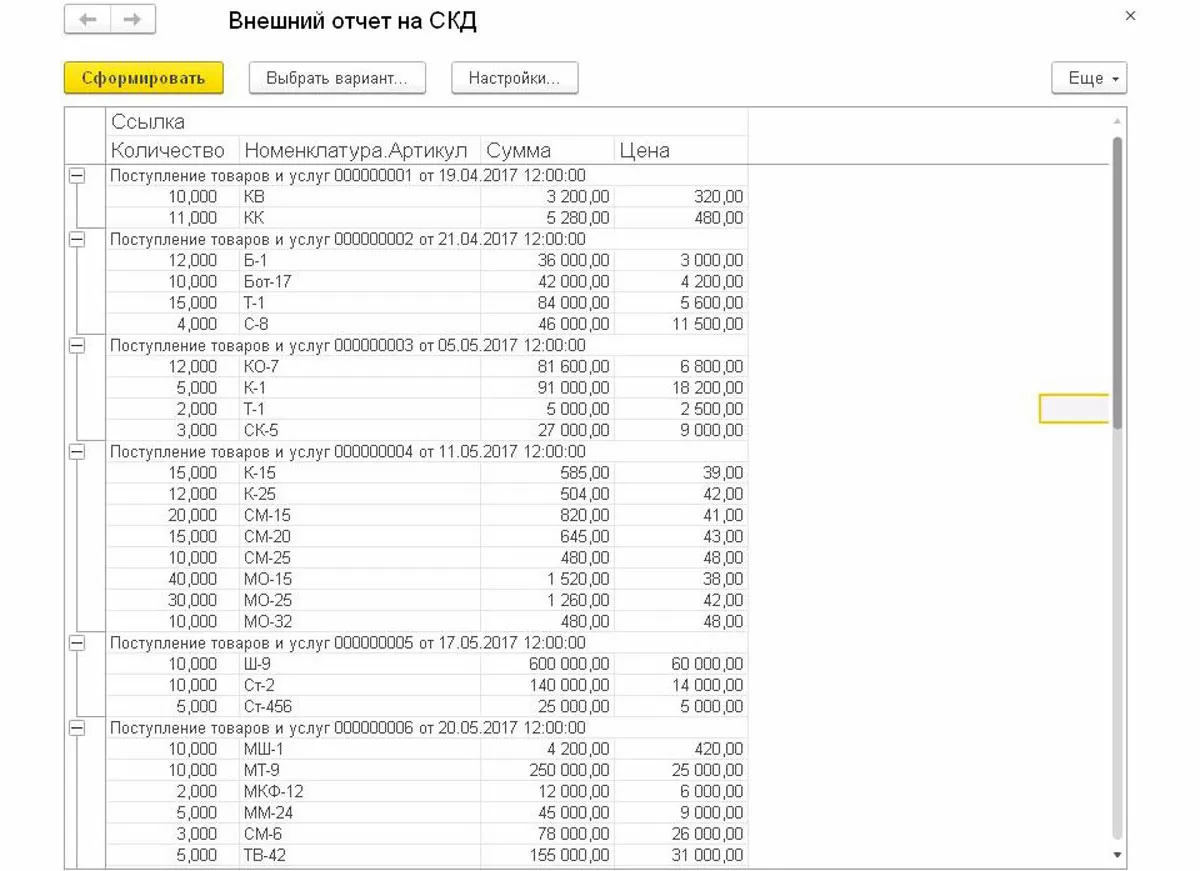
Task: Open the Еще dropdown menu
Action: coord(1089,78)
